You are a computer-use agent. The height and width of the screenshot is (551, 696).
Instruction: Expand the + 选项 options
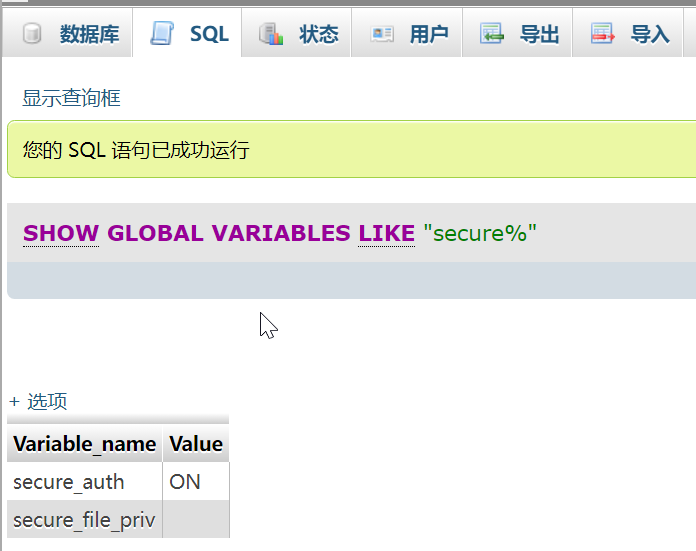38,401
